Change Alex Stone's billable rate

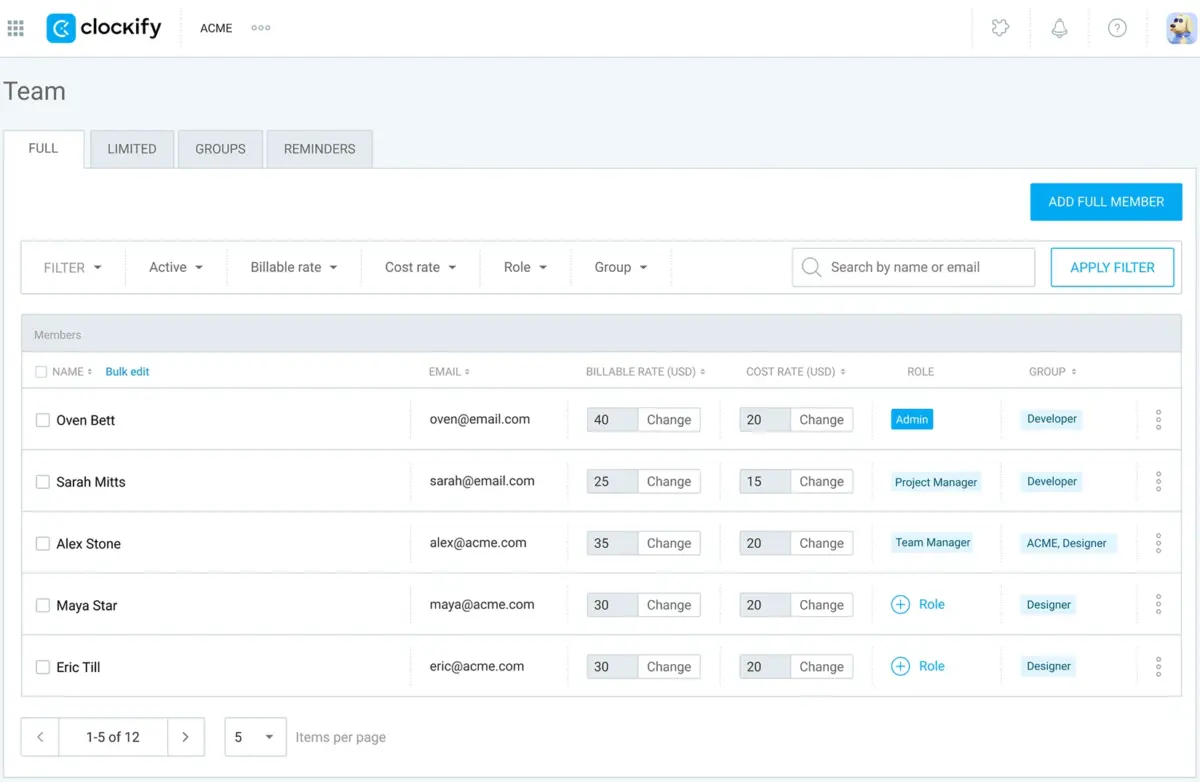pyautogui.click(x=669, y=543)
